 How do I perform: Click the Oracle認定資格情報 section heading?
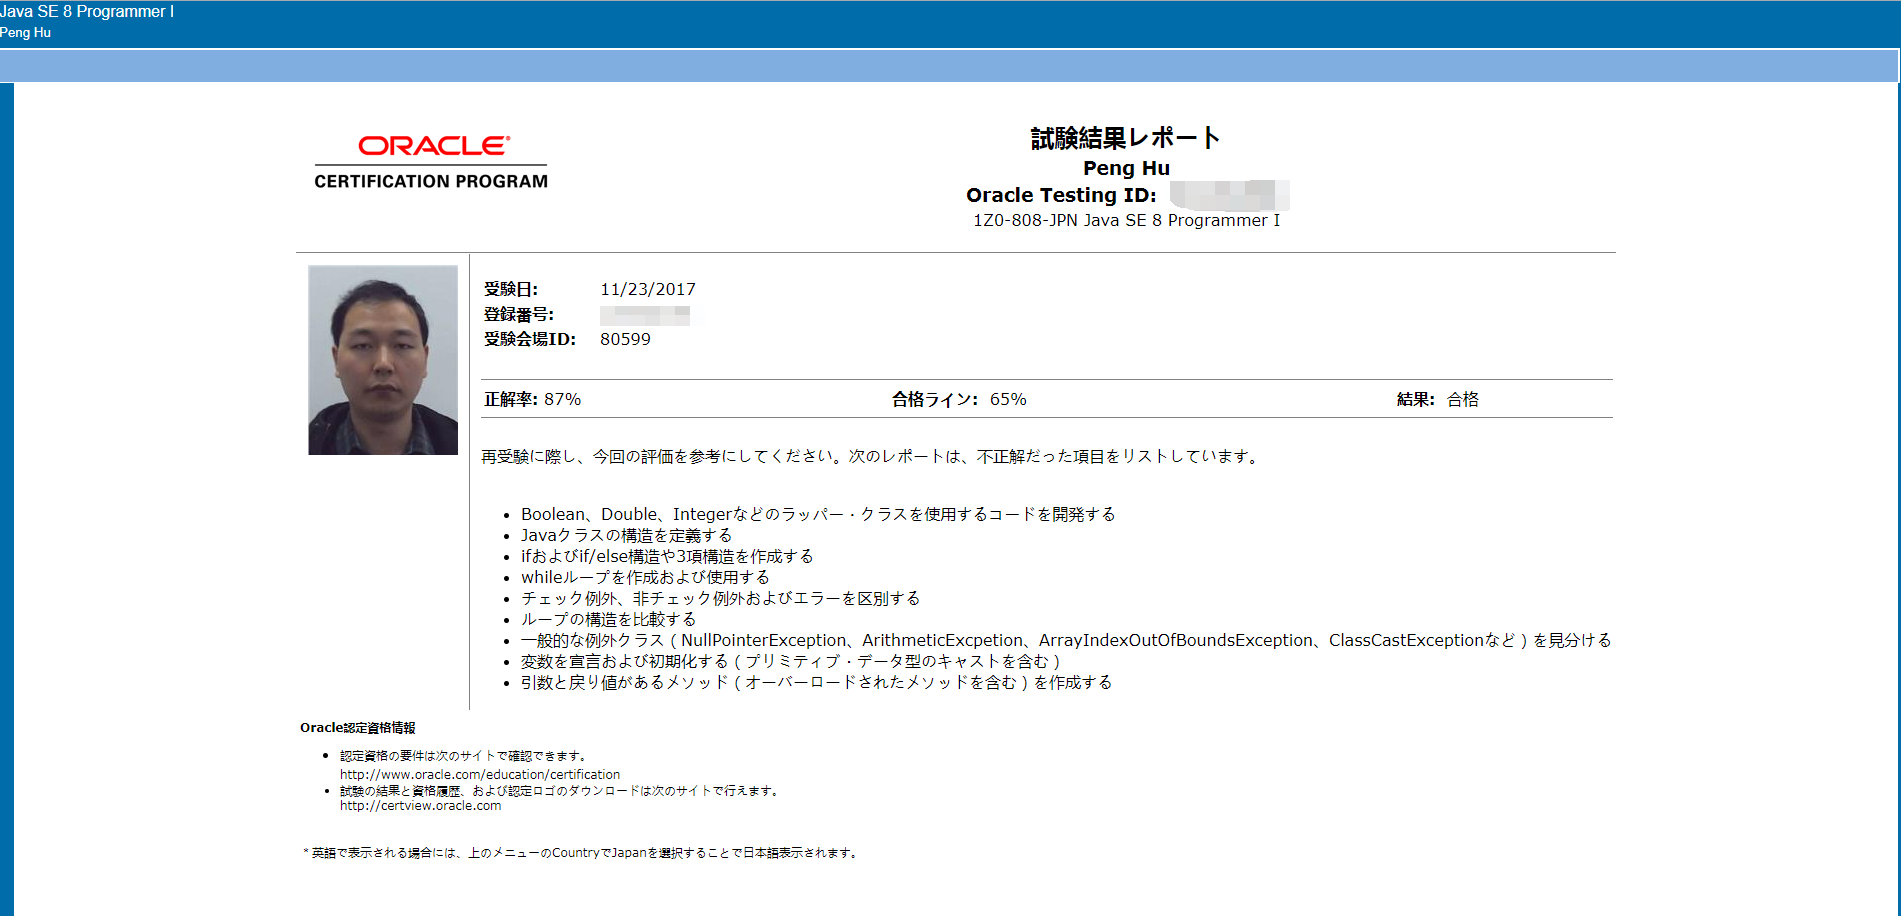(x=359, y=728)
